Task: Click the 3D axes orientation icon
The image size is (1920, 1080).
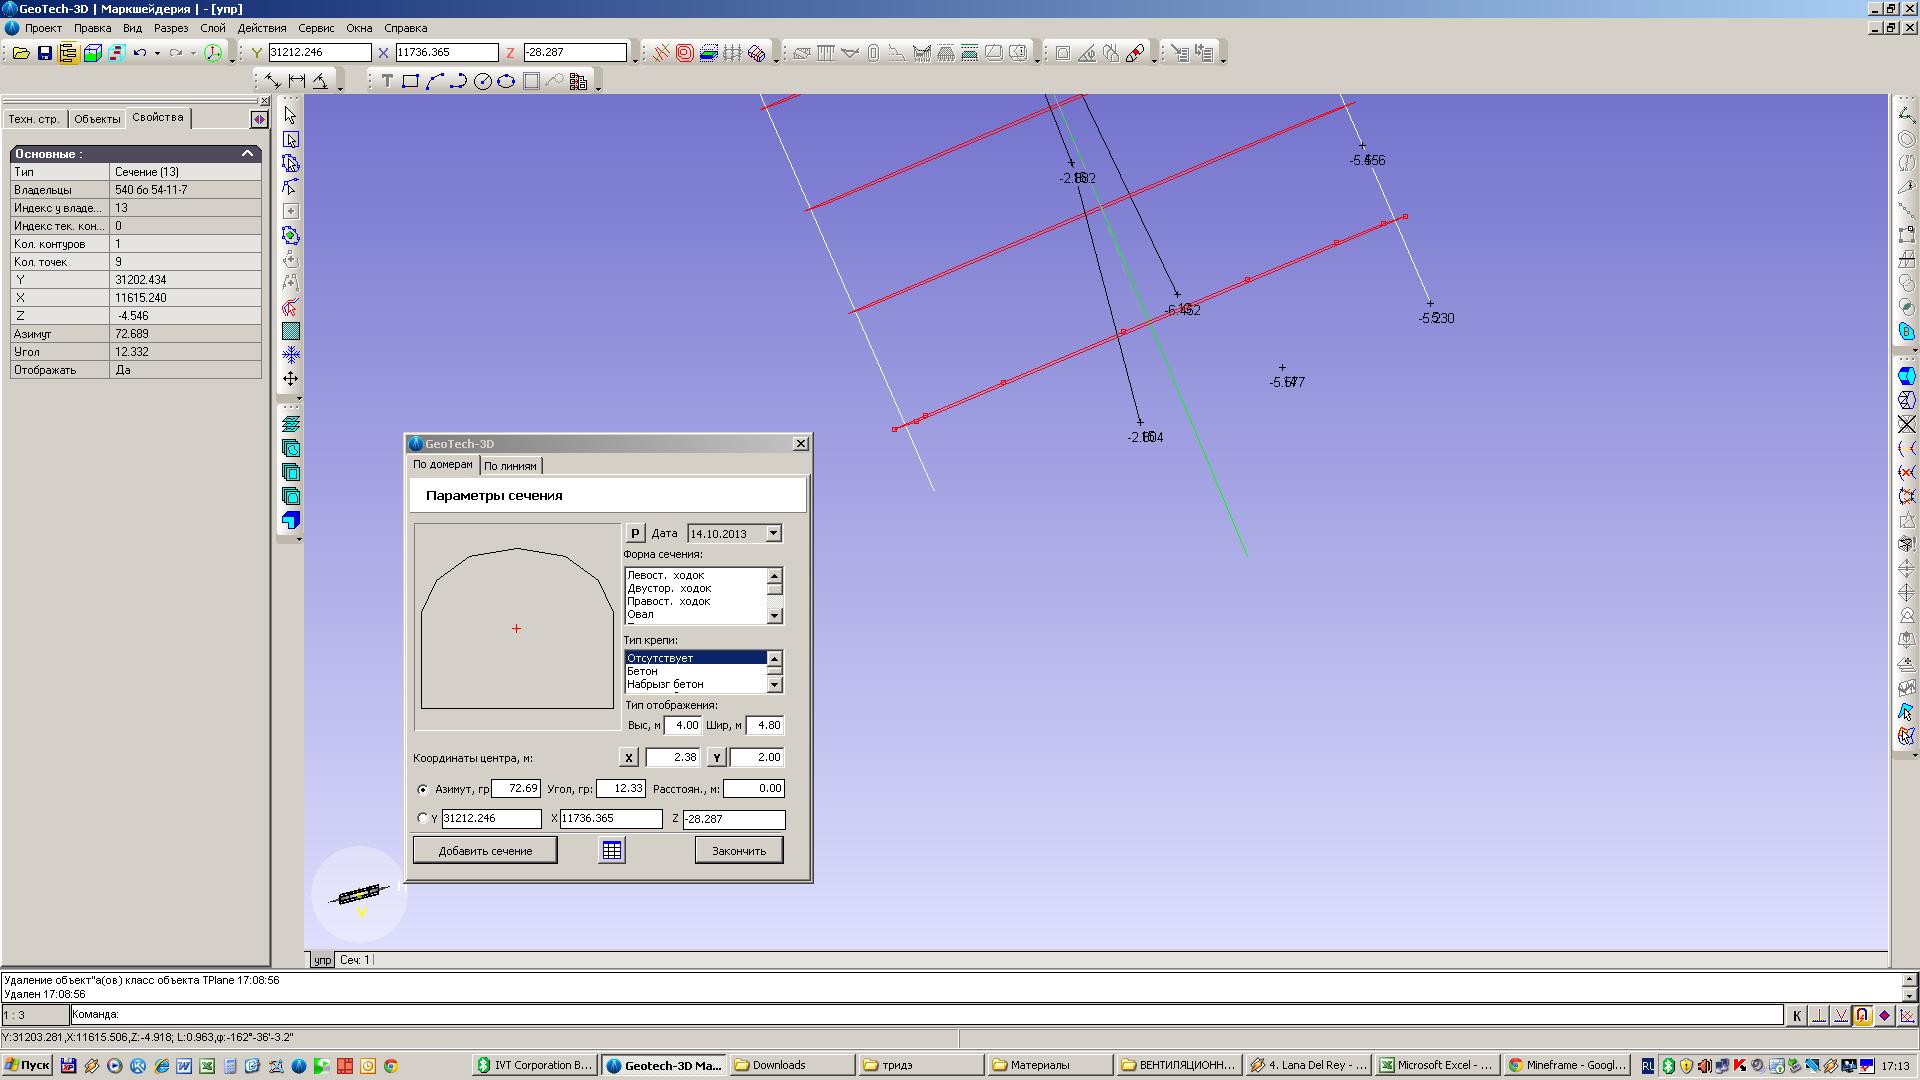Action: pyautogui.click(x=213, y=53)
